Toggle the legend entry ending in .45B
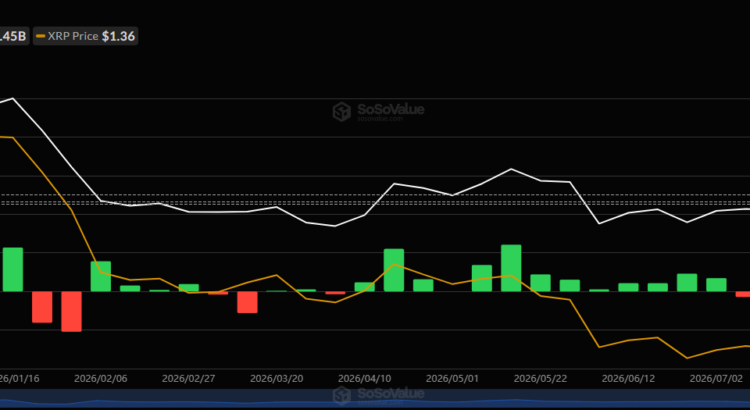 pos(13,36)
